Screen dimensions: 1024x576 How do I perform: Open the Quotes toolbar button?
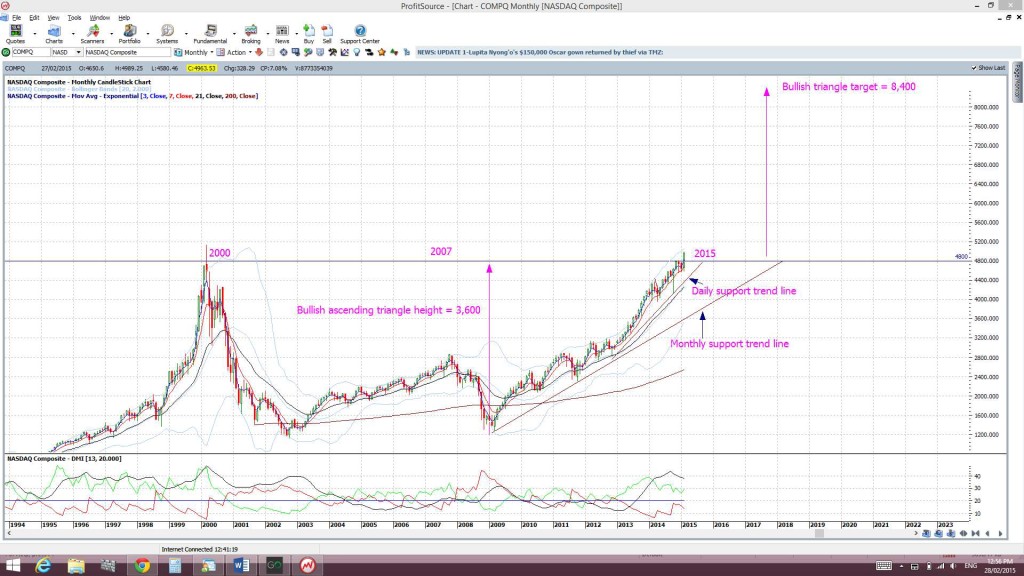pos(15,33)
